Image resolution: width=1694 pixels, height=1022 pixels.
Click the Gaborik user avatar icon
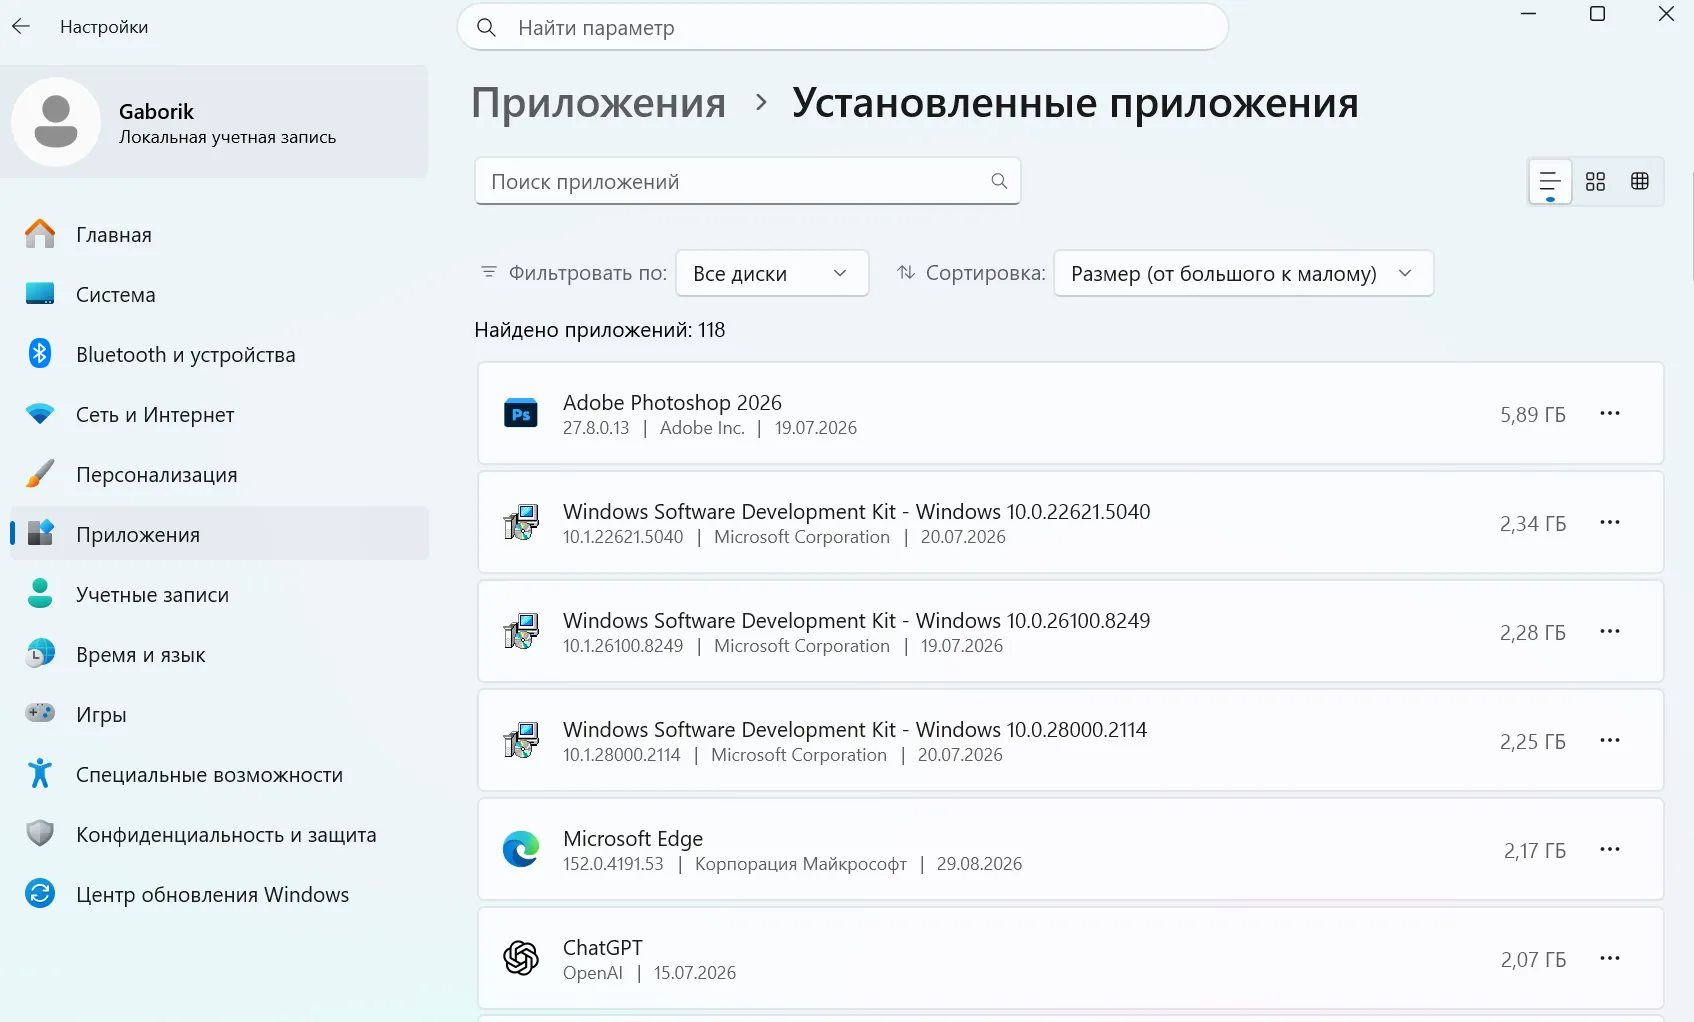(56, 122)
